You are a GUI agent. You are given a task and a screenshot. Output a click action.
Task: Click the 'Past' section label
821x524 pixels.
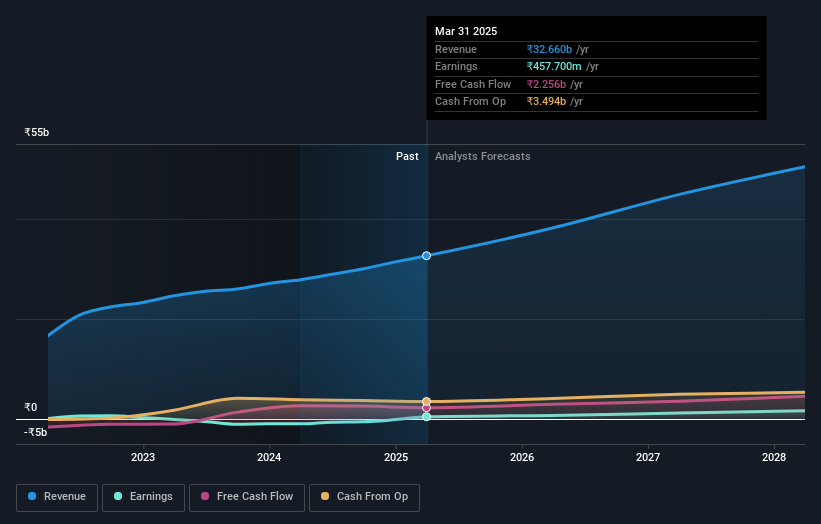pyautogui.click(x=407, y=156)
